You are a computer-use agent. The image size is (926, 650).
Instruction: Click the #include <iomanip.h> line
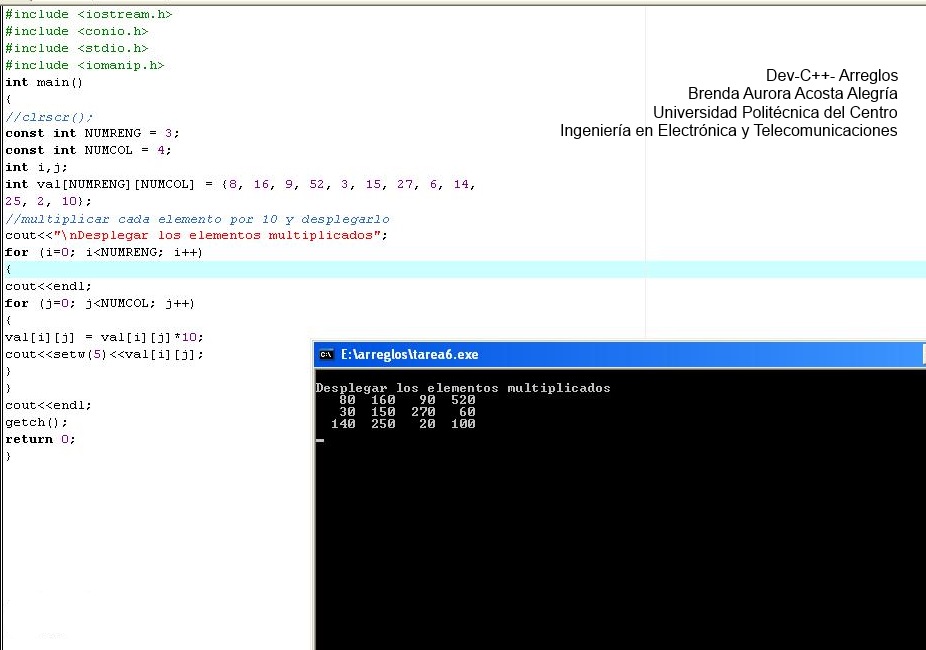pos(83,65)
